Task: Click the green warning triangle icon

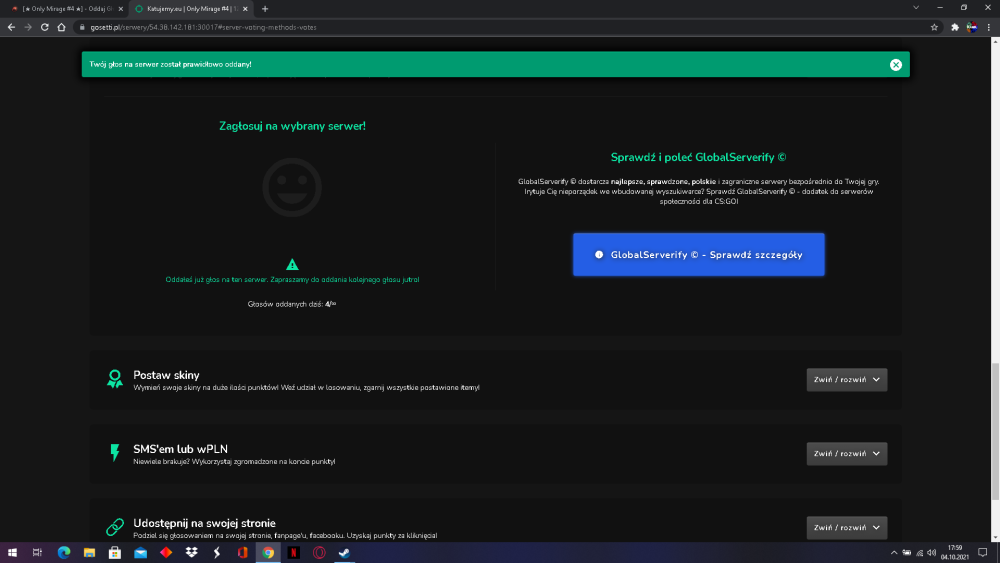Action: tap(292, 264)
